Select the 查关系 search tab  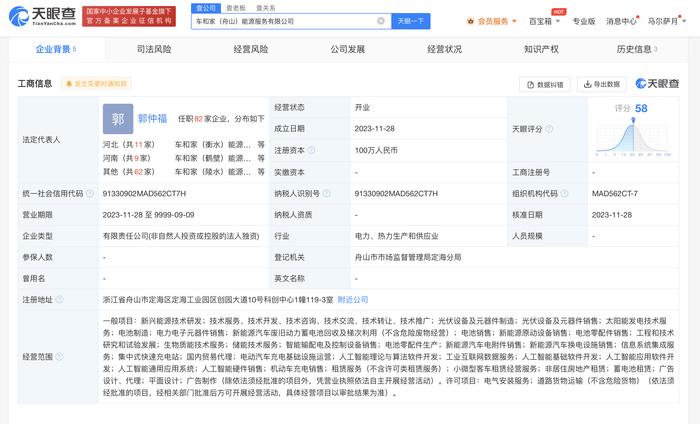click(266, 8)
